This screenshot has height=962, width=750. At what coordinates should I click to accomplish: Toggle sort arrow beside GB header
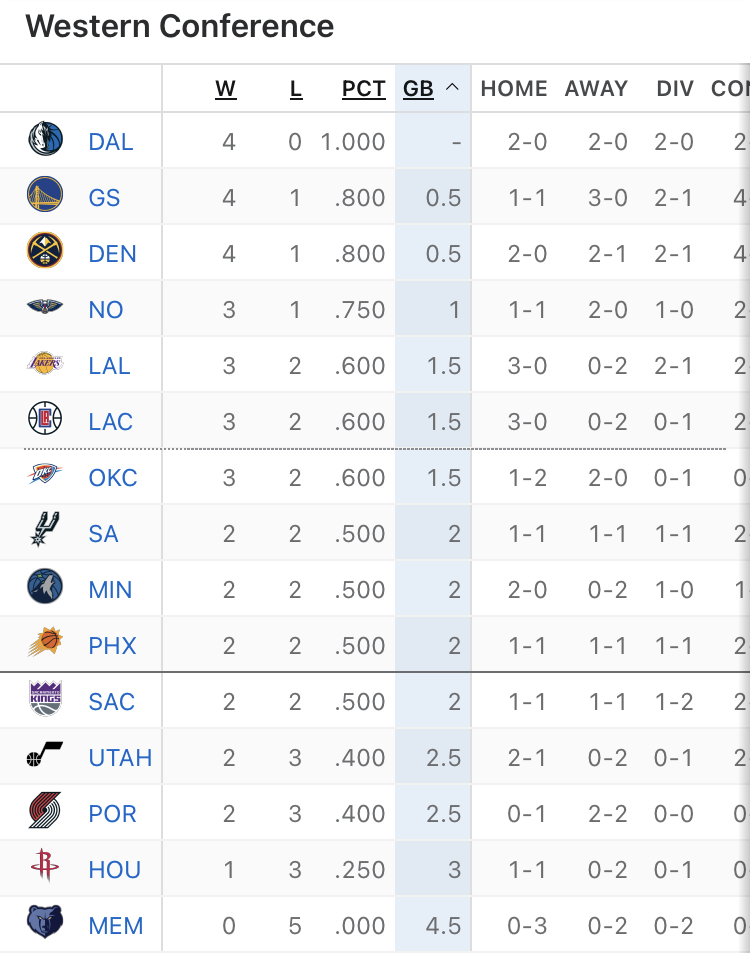click(x=452, y=88)
